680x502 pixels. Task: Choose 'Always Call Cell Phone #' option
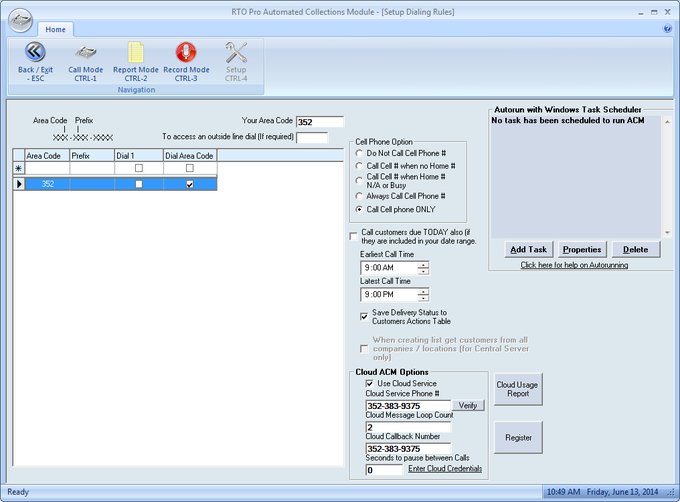[360, 196]
